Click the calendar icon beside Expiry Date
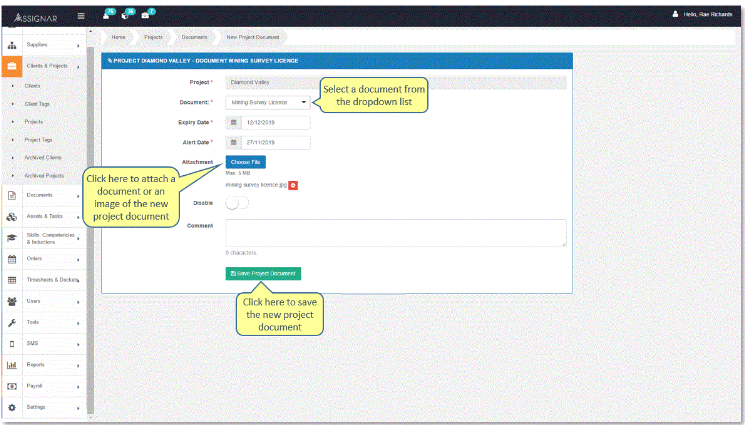The height and width of the screenshot is (425, 745). coord(234,122)
